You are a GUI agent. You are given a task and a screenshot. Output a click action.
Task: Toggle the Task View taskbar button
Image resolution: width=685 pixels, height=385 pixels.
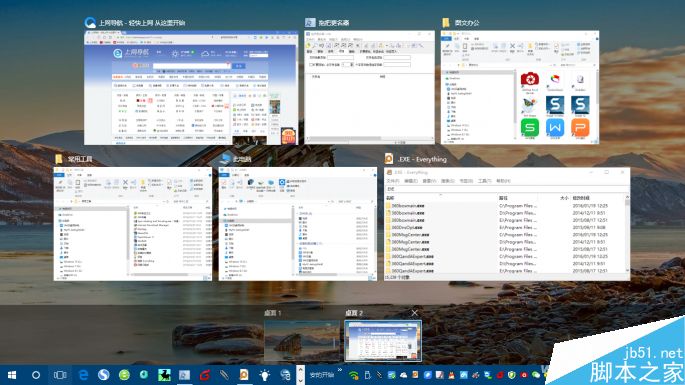[x=60, y=375]
